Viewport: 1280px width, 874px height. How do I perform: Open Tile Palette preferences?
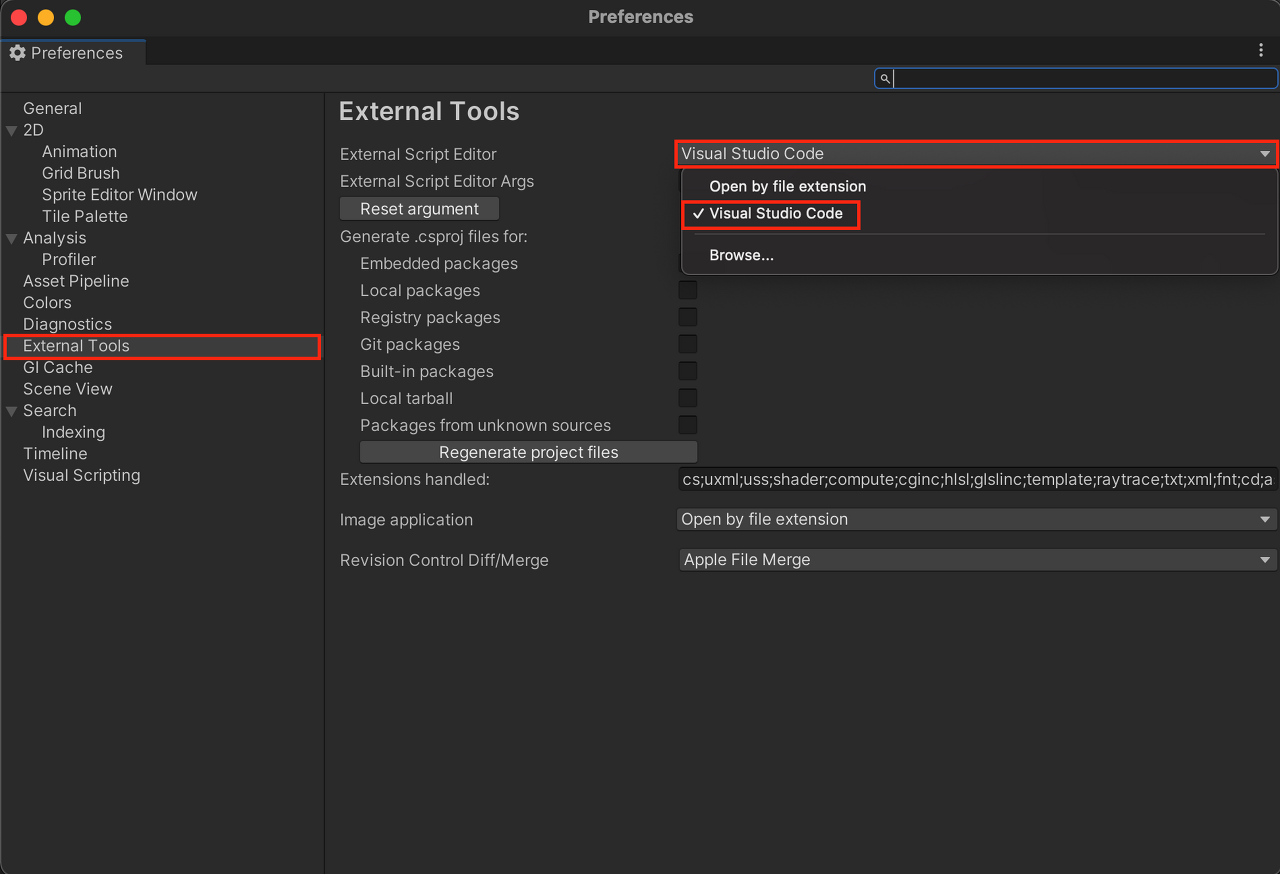click(x=85, y=216)
